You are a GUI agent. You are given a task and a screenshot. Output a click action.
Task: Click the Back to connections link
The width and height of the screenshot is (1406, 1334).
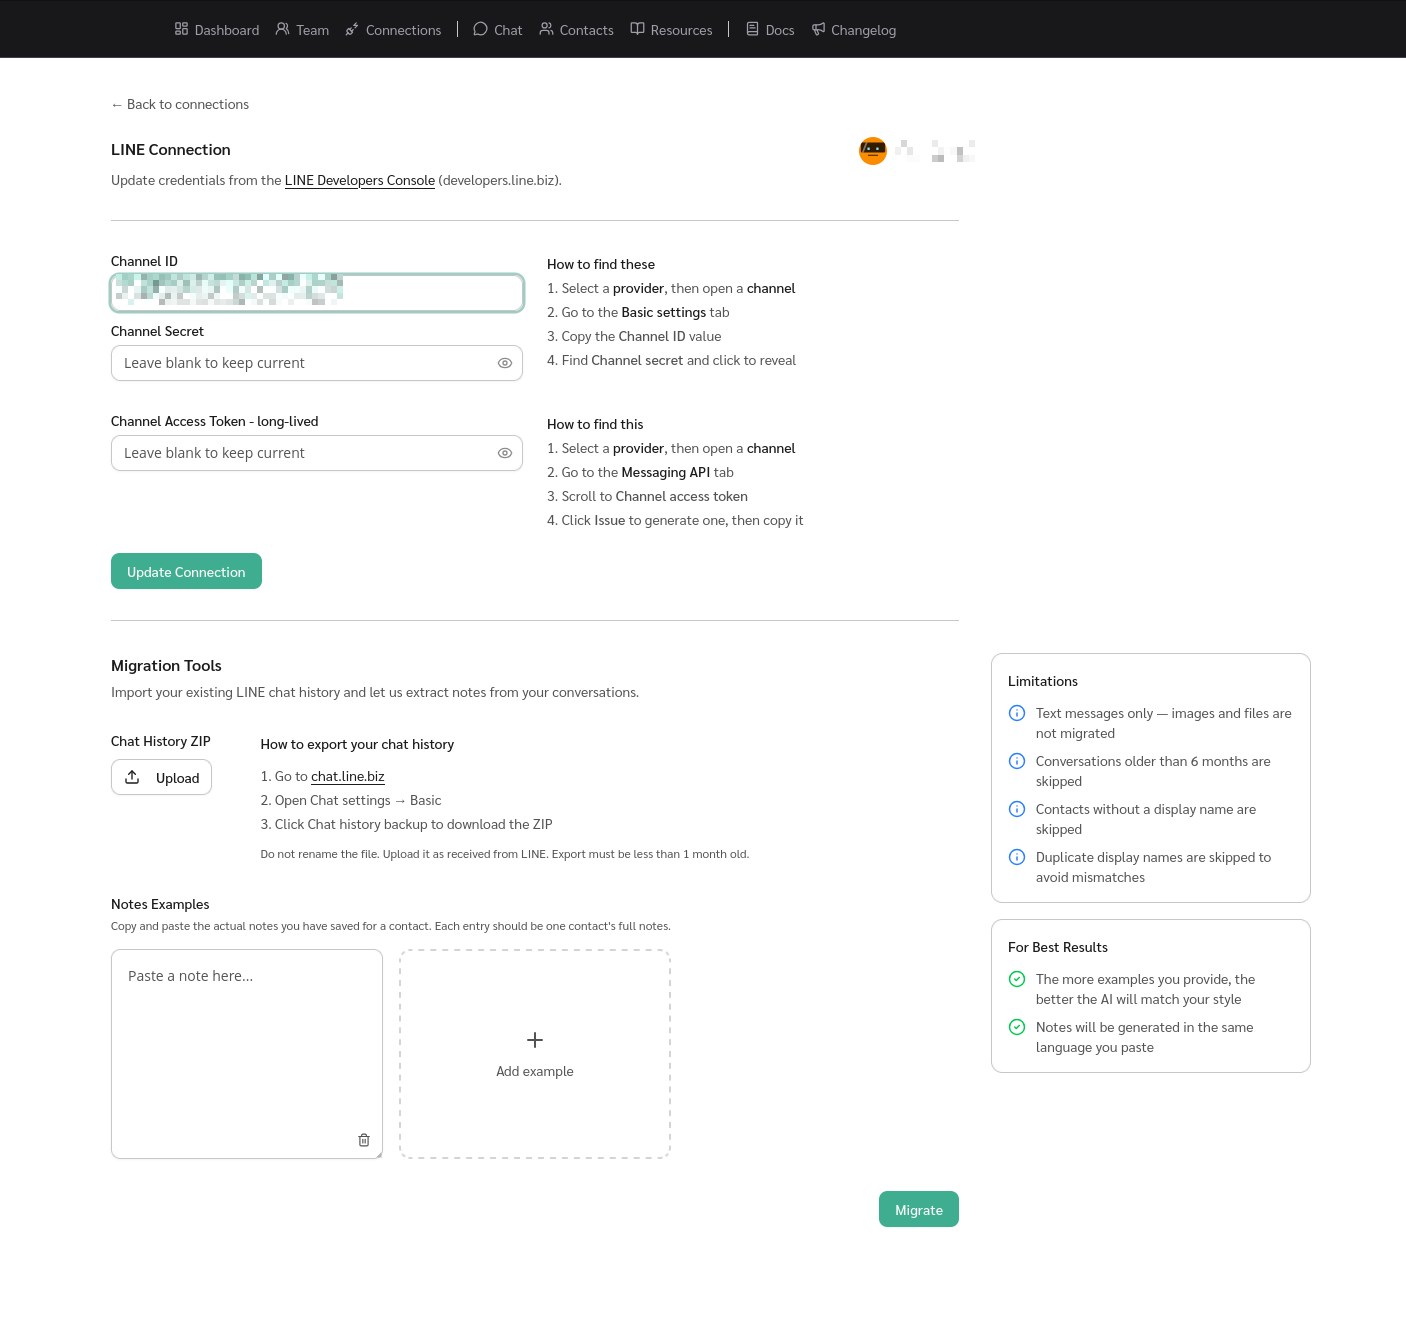point(180,104)
